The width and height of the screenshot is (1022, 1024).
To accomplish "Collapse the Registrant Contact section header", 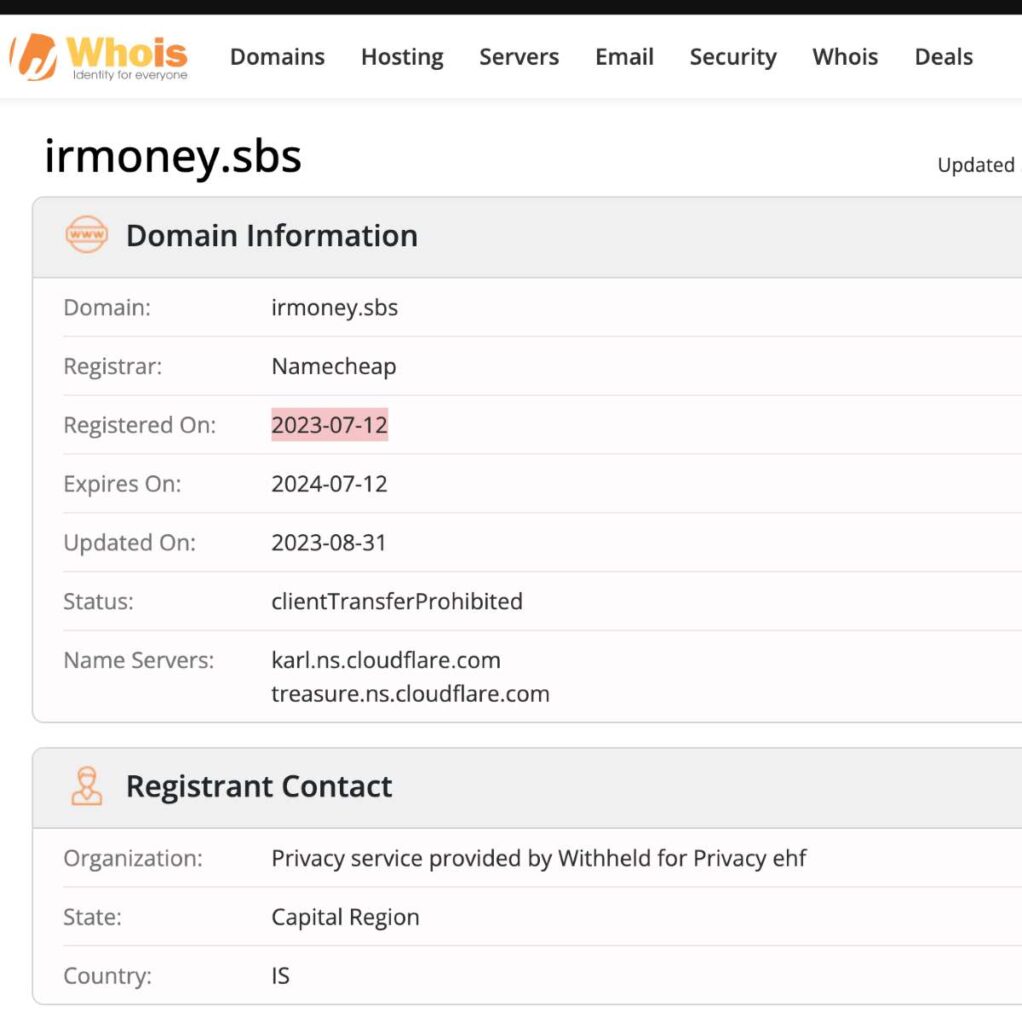I will click(259, 786).
